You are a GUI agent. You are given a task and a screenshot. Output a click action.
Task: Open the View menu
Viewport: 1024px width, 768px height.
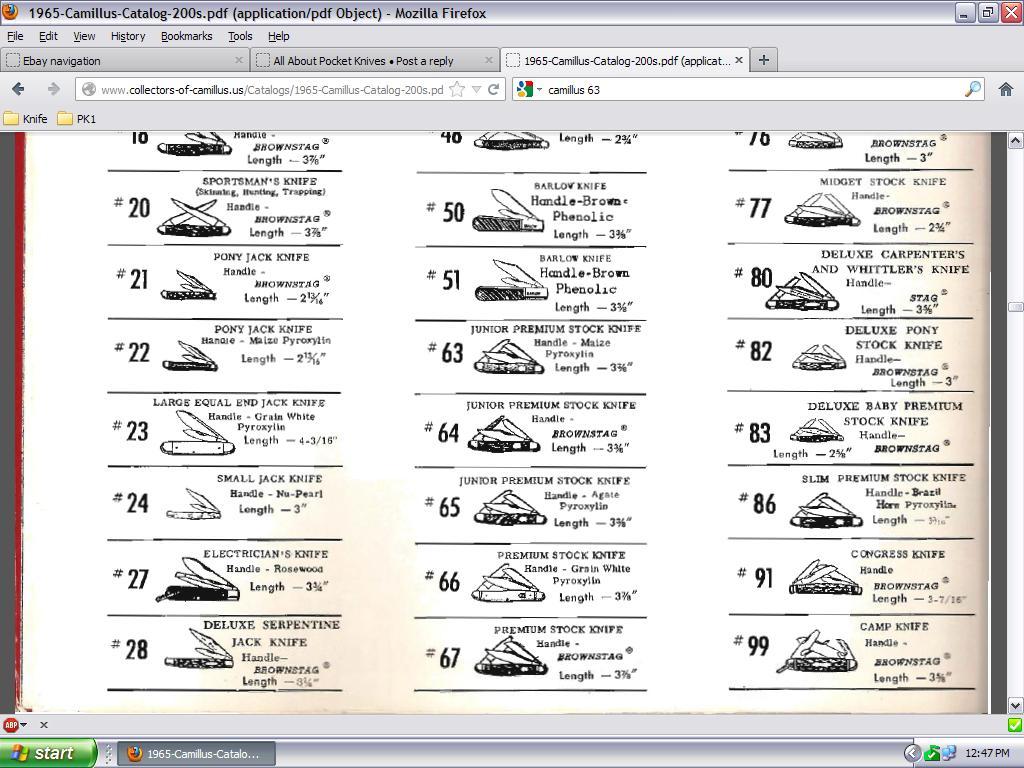(84, 36)
